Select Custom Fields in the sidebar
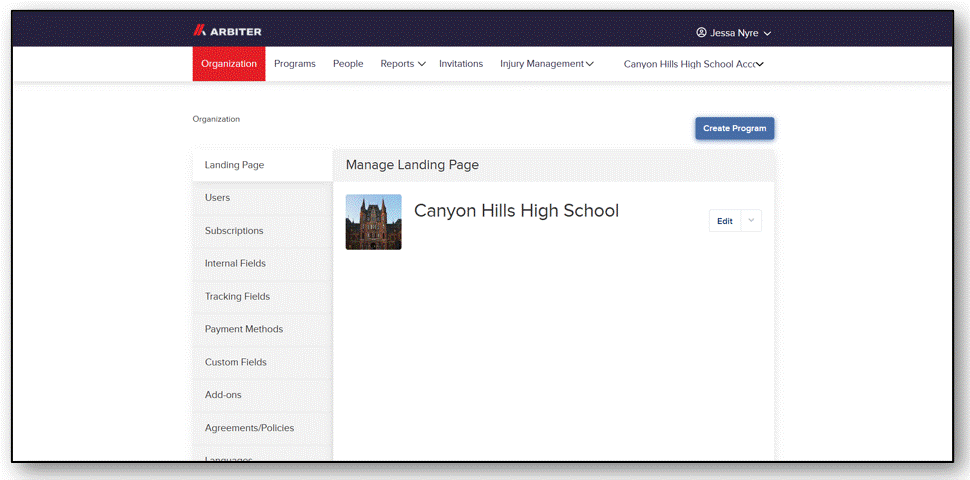This screenshot has width=970, height=480. [x=262, y=362]
